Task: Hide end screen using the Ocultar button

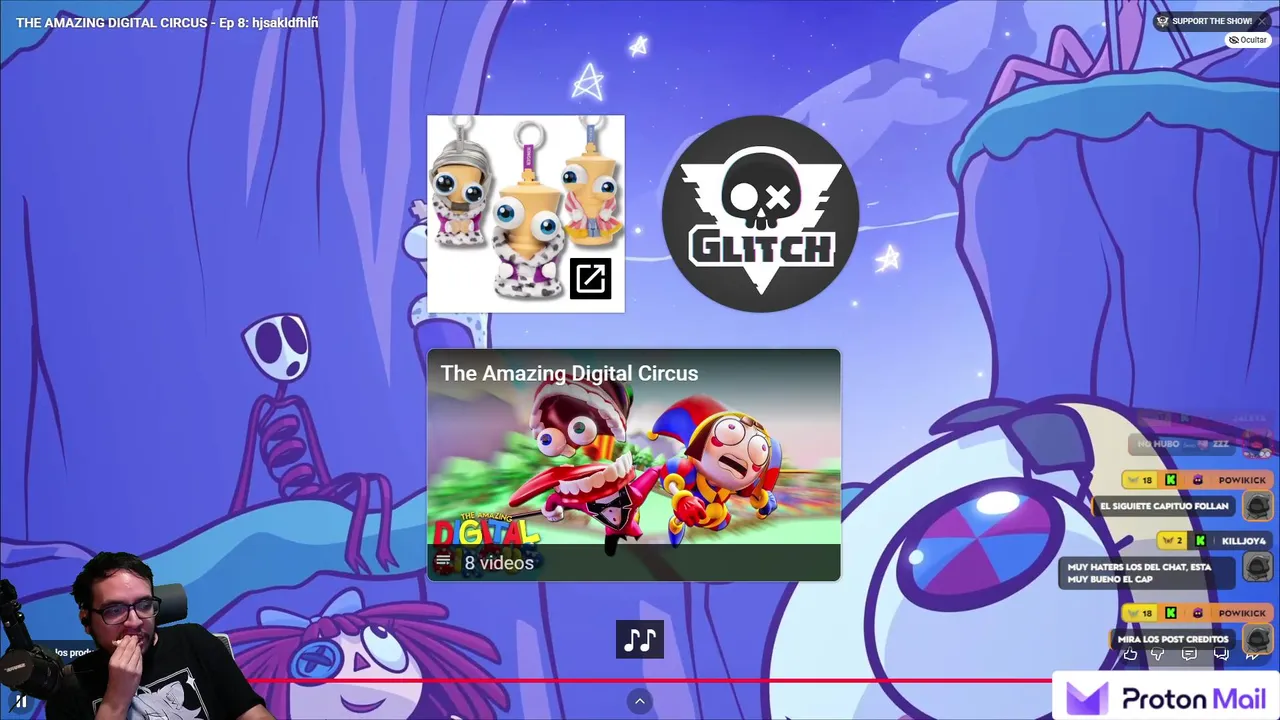Action: pyautogui.click(x=1248, y=40)
